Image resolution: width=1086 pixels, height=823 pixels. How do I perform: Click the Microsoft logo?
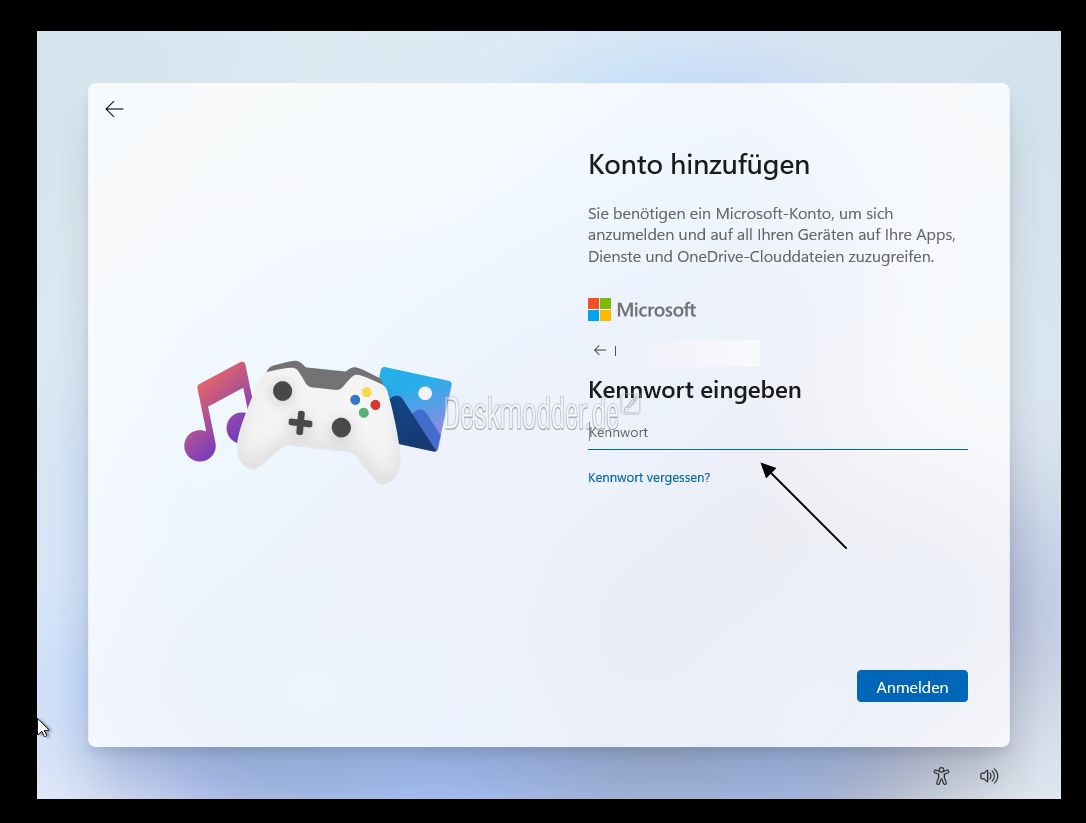pos(641,310)
